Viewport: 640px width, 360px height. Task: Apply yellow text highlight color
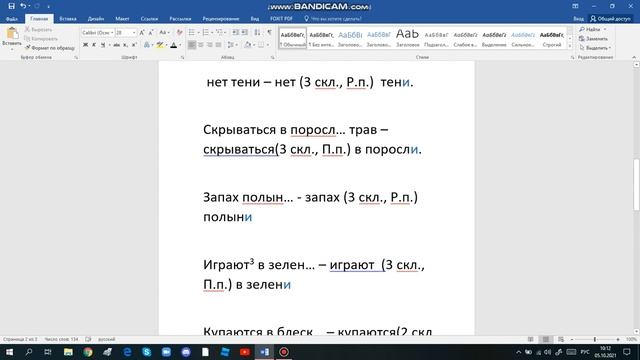click(160, 45)
